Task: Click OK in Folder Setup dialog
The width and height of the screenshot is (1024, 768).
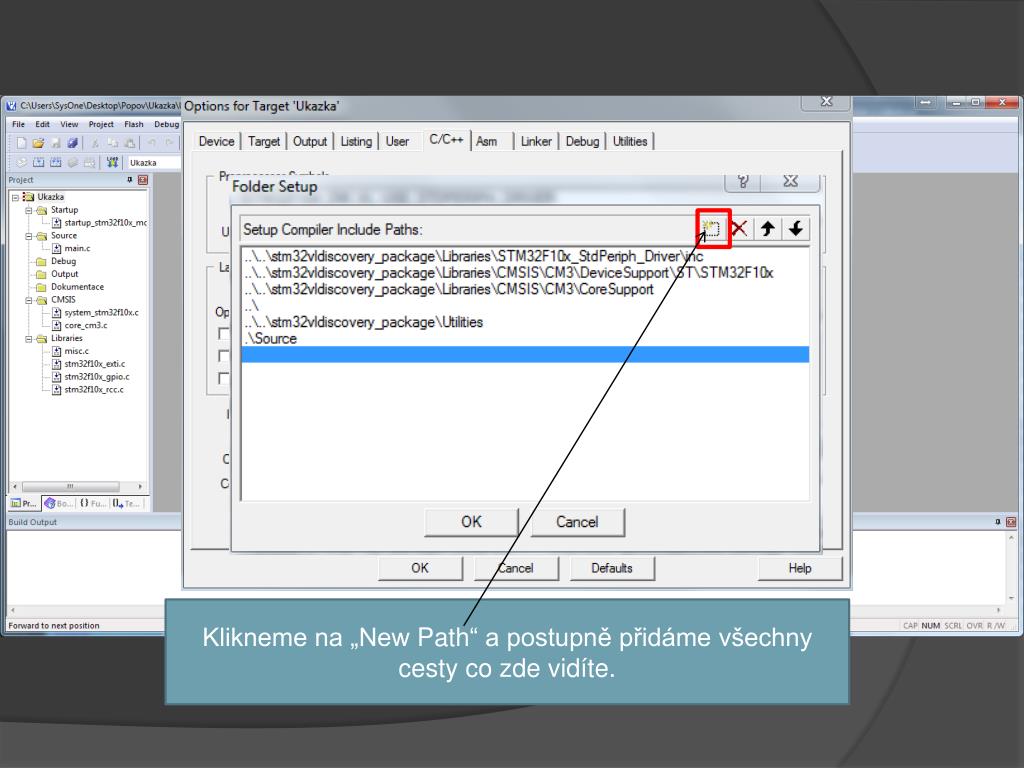Action: click(472, 522)
